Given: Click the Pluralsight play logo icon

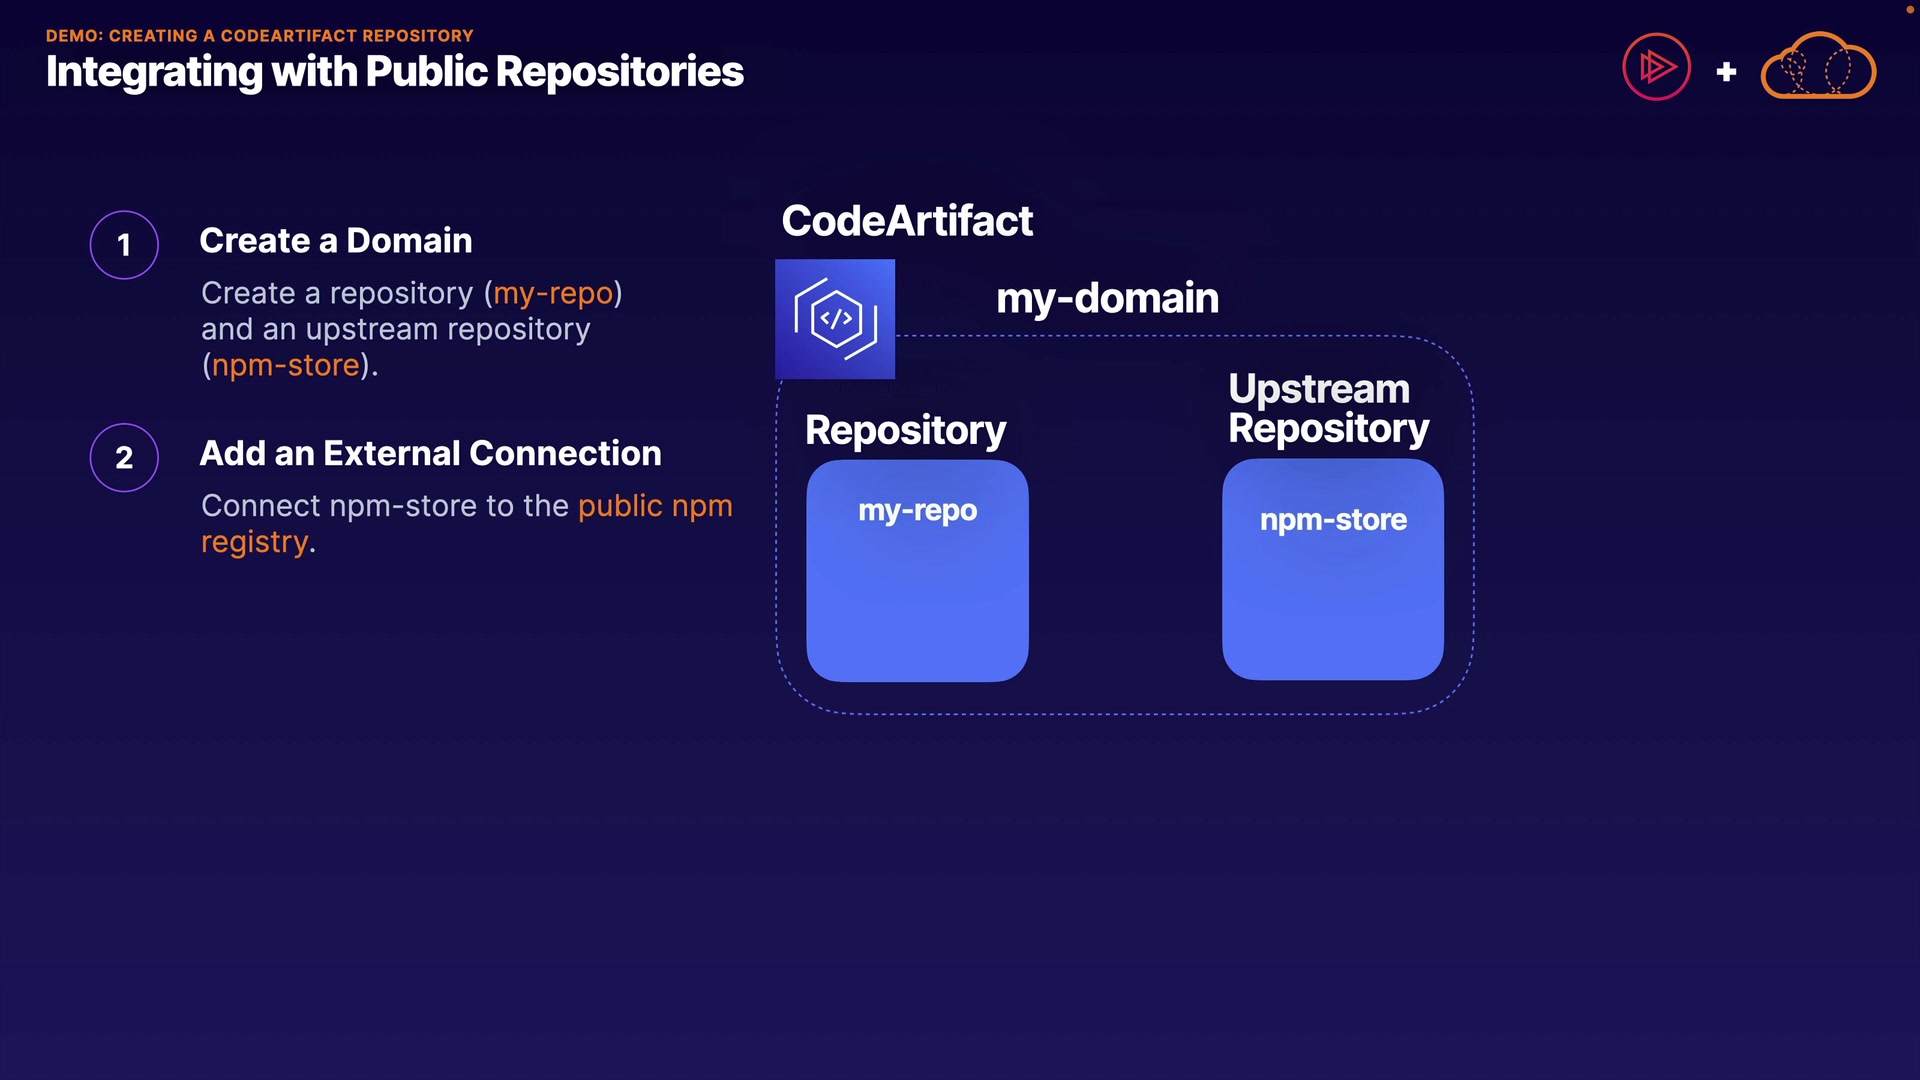Looking at the screenshot, I should coord(1656,68).
